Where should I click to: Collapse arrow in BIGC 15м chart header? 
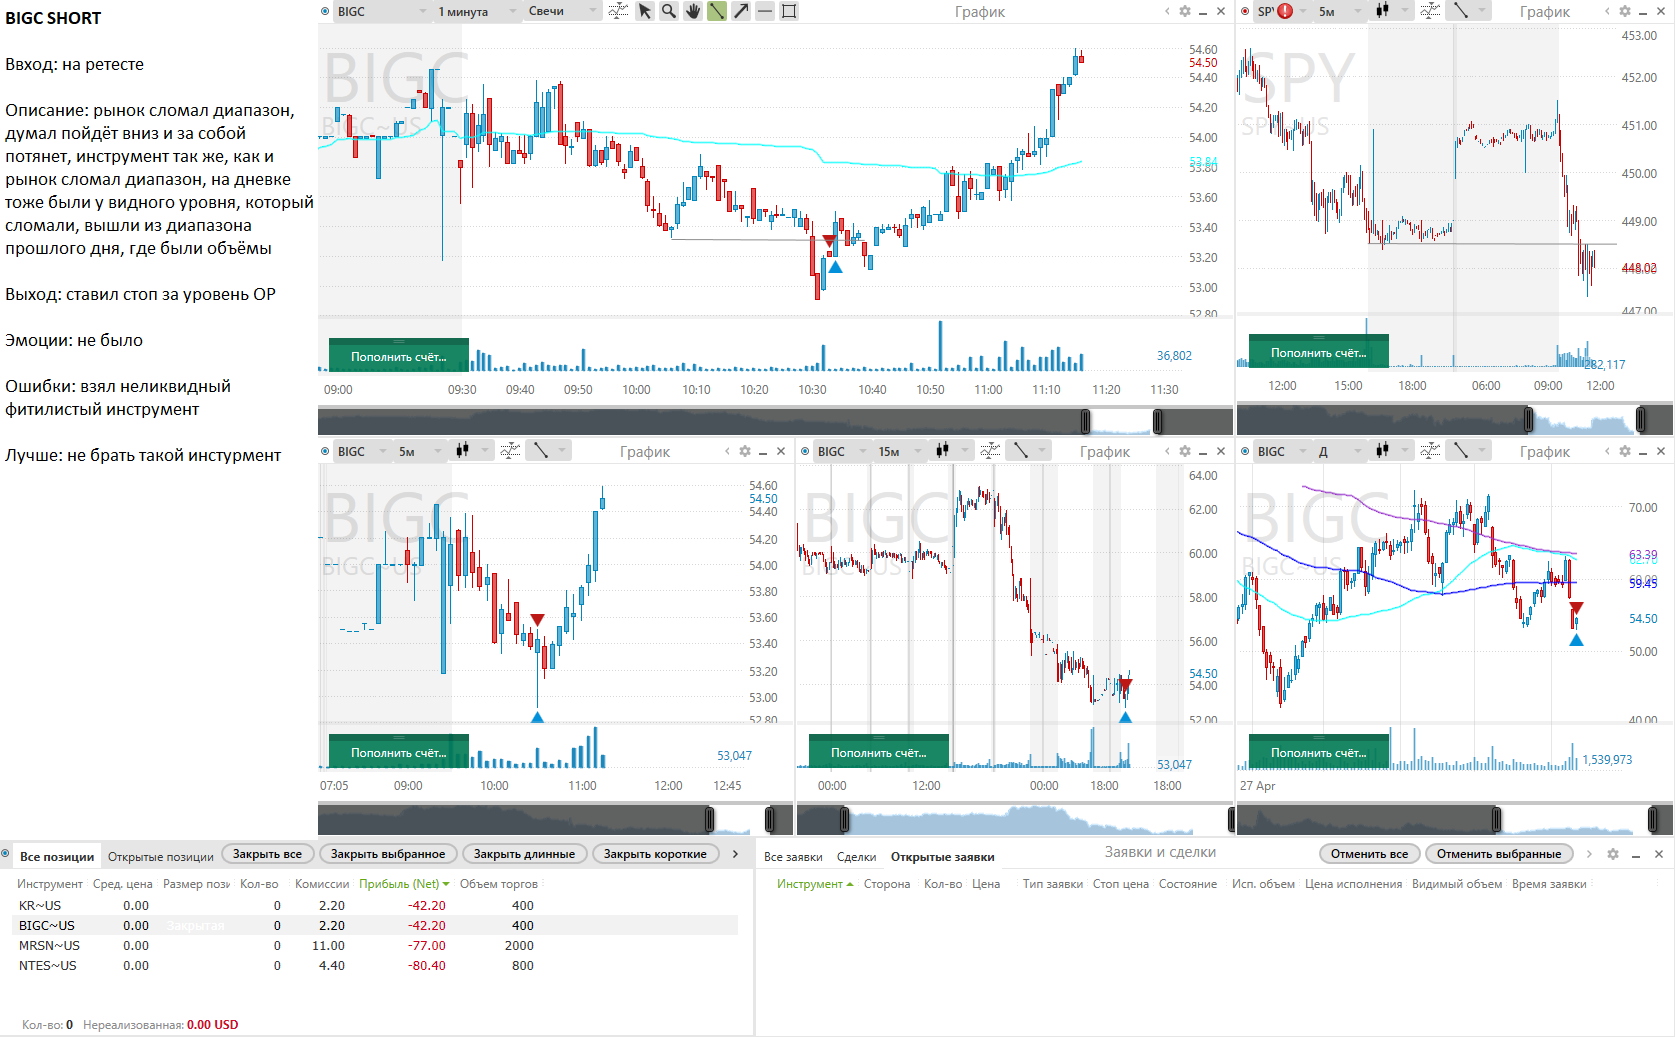pos(1167,451)
